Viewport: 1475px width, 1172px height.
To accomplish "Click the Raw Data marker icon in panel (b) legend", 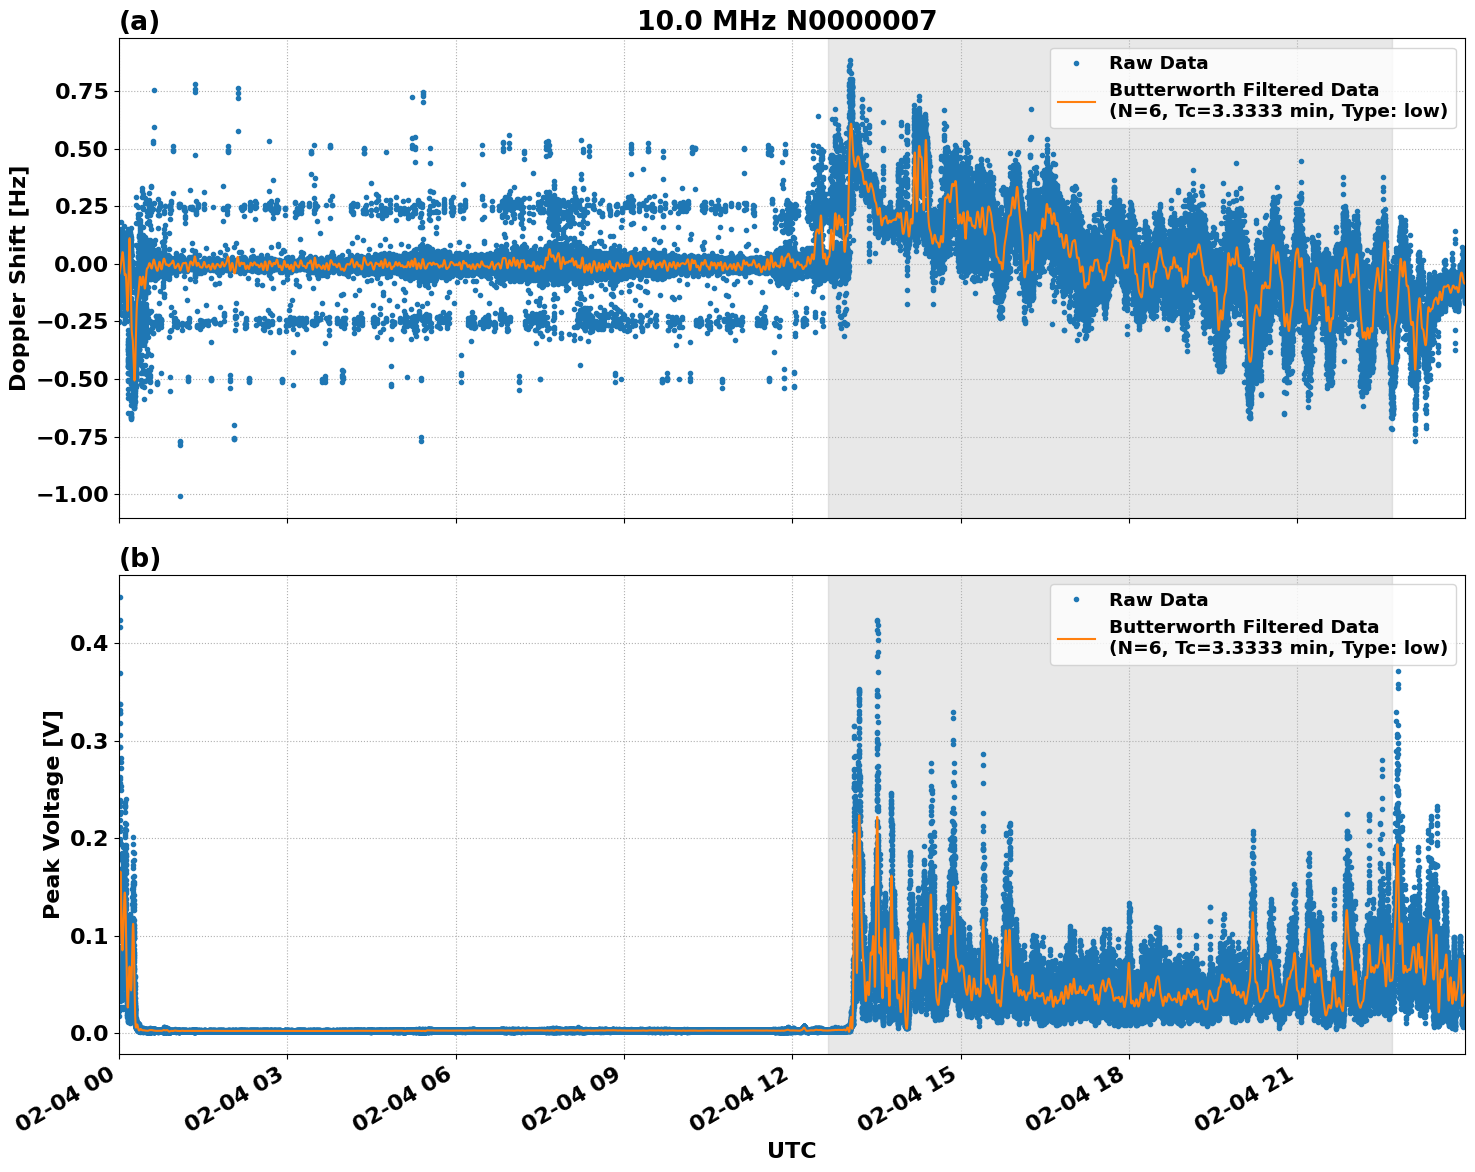I will [x=1076, y=599].
